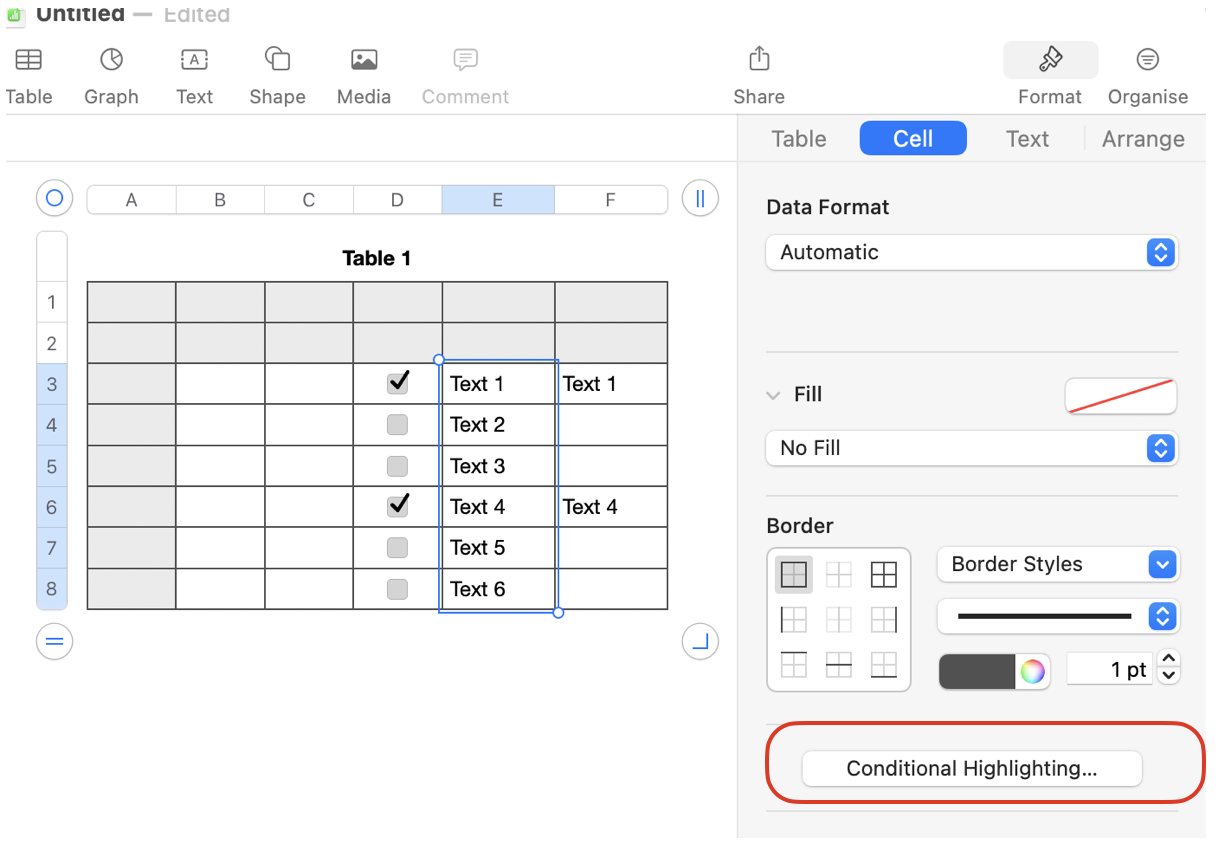Tick the checkbox beside Text 2
The image size is (1228, 848).
point(398,425)
